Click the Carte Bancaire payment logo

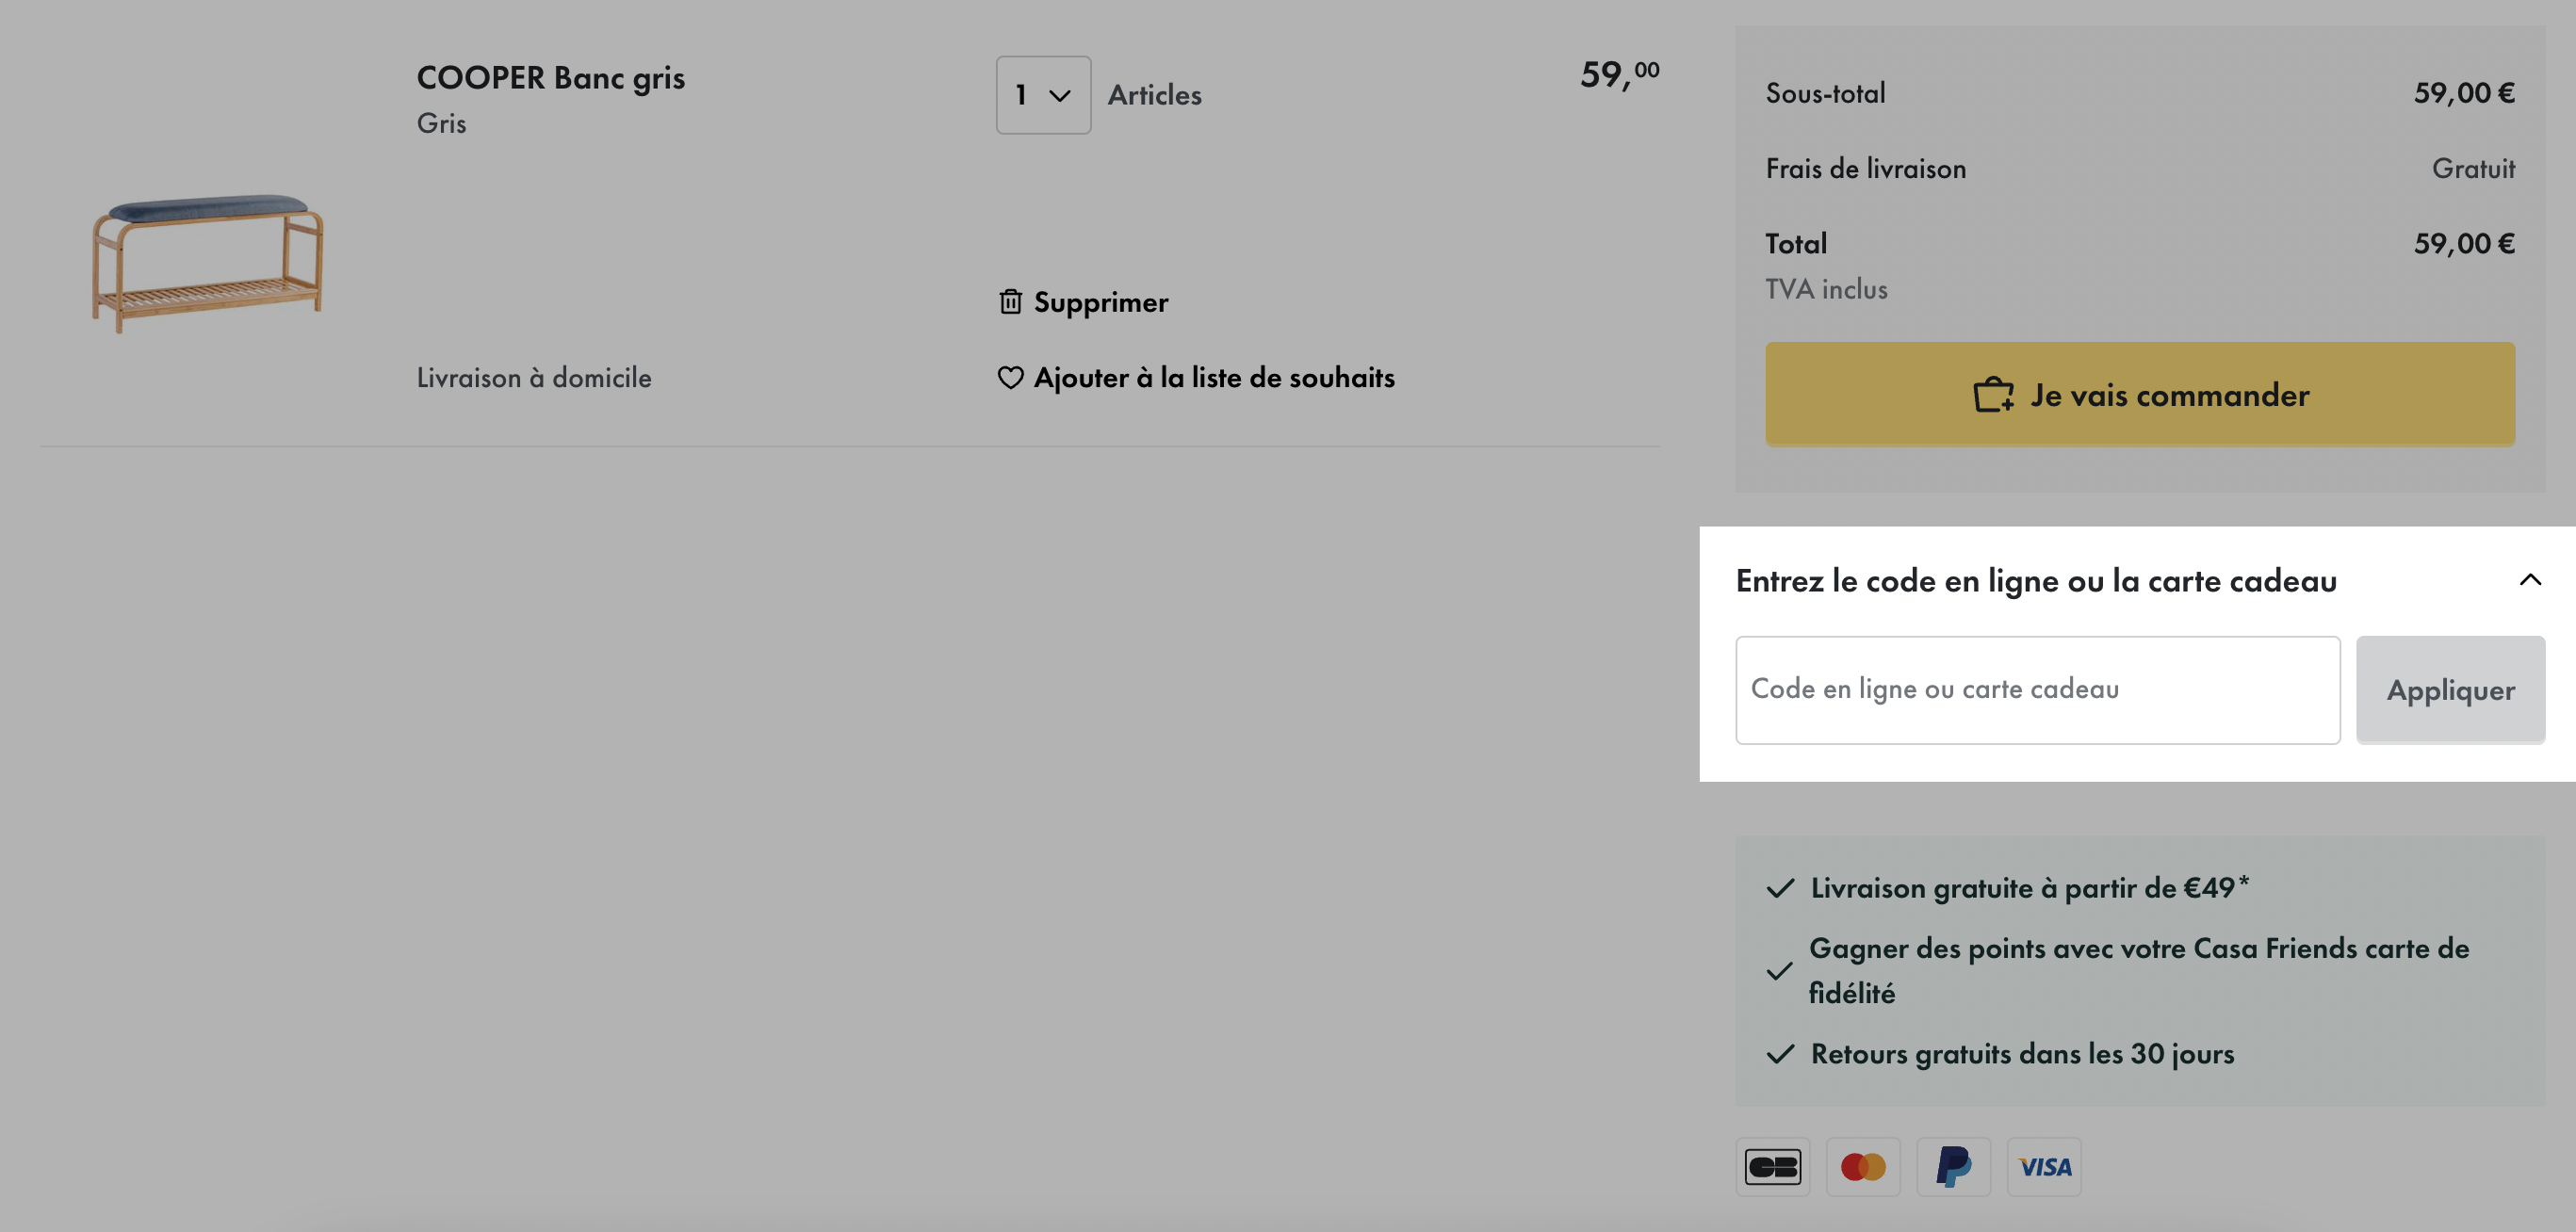(1772, 1166)
